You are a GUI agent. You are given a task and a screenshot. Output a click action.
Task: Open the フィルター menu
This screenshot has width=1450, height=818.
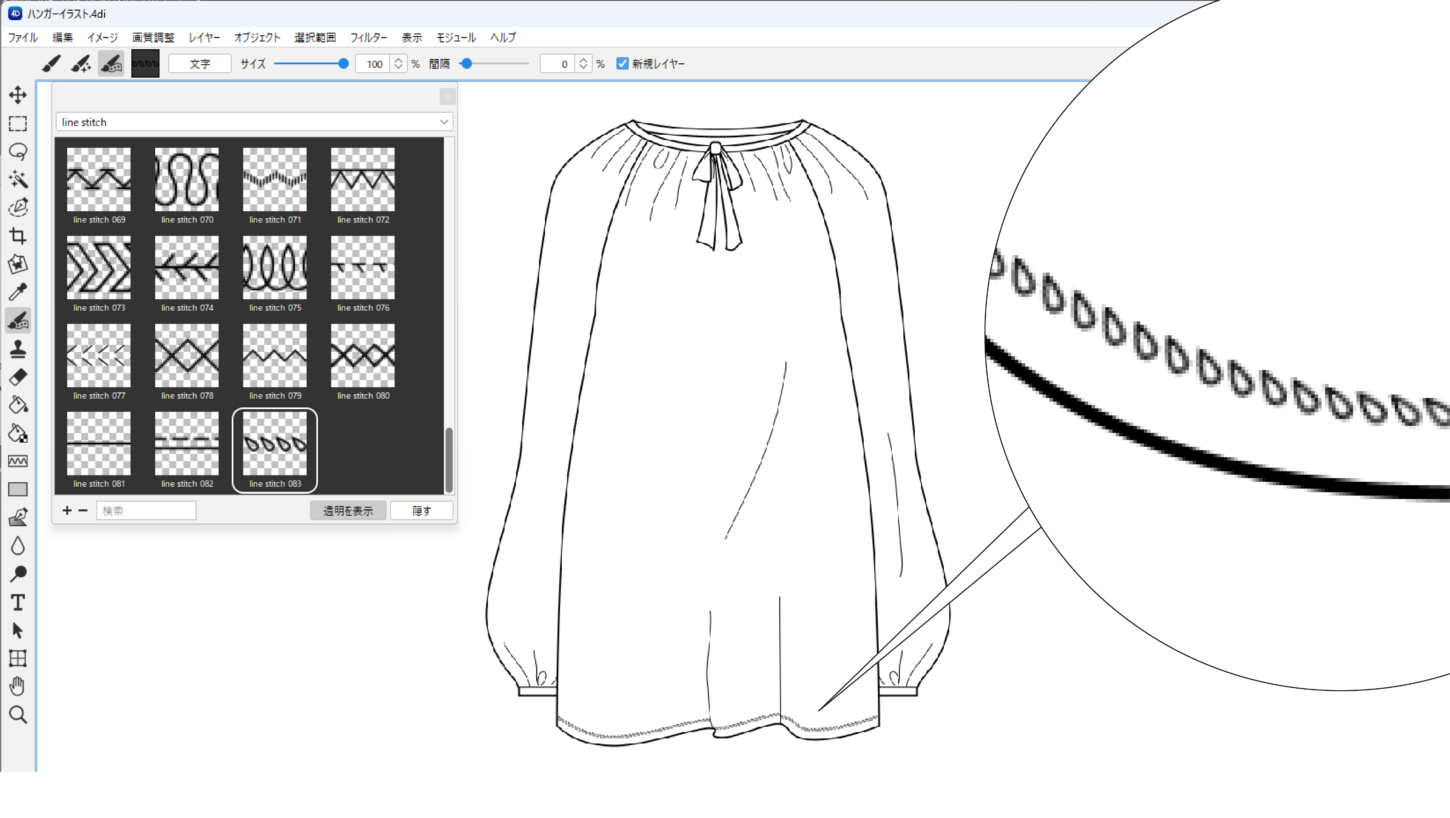point(369,37)
